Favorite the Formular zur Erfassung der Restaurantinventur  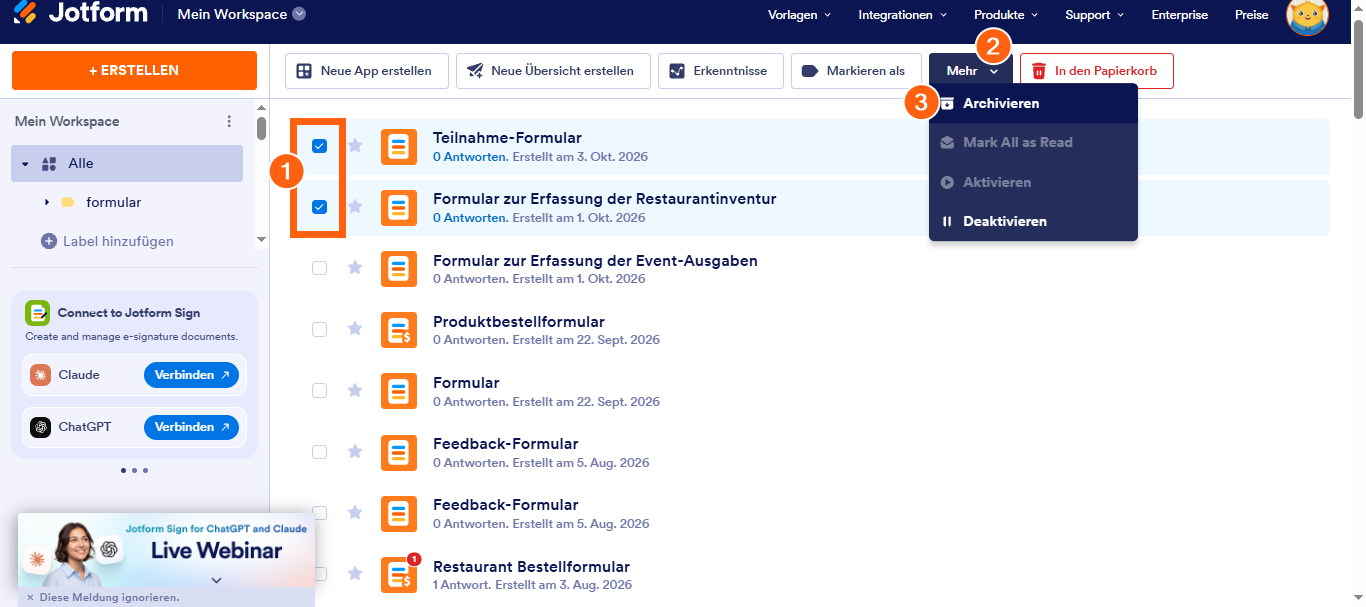[x=354, y=207]
